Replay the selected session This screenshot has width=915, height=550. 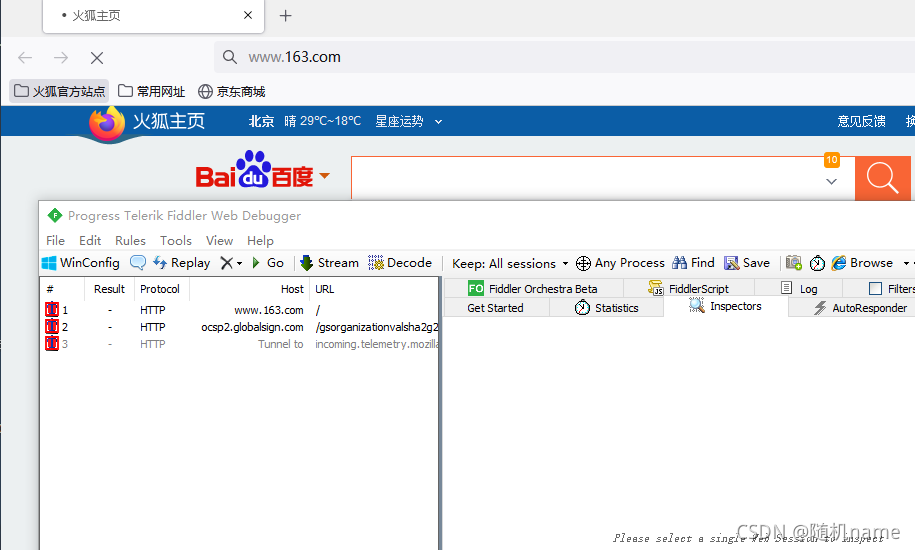[181, 263]
